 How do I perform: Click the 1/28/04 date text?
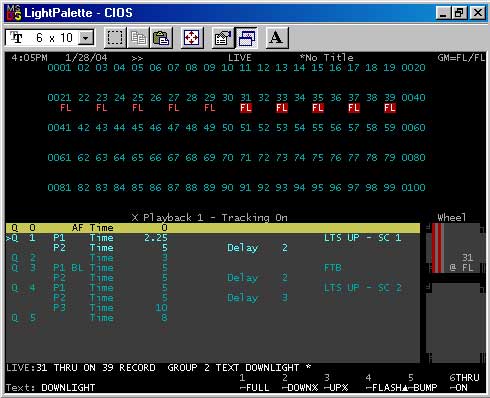point(86,58)
